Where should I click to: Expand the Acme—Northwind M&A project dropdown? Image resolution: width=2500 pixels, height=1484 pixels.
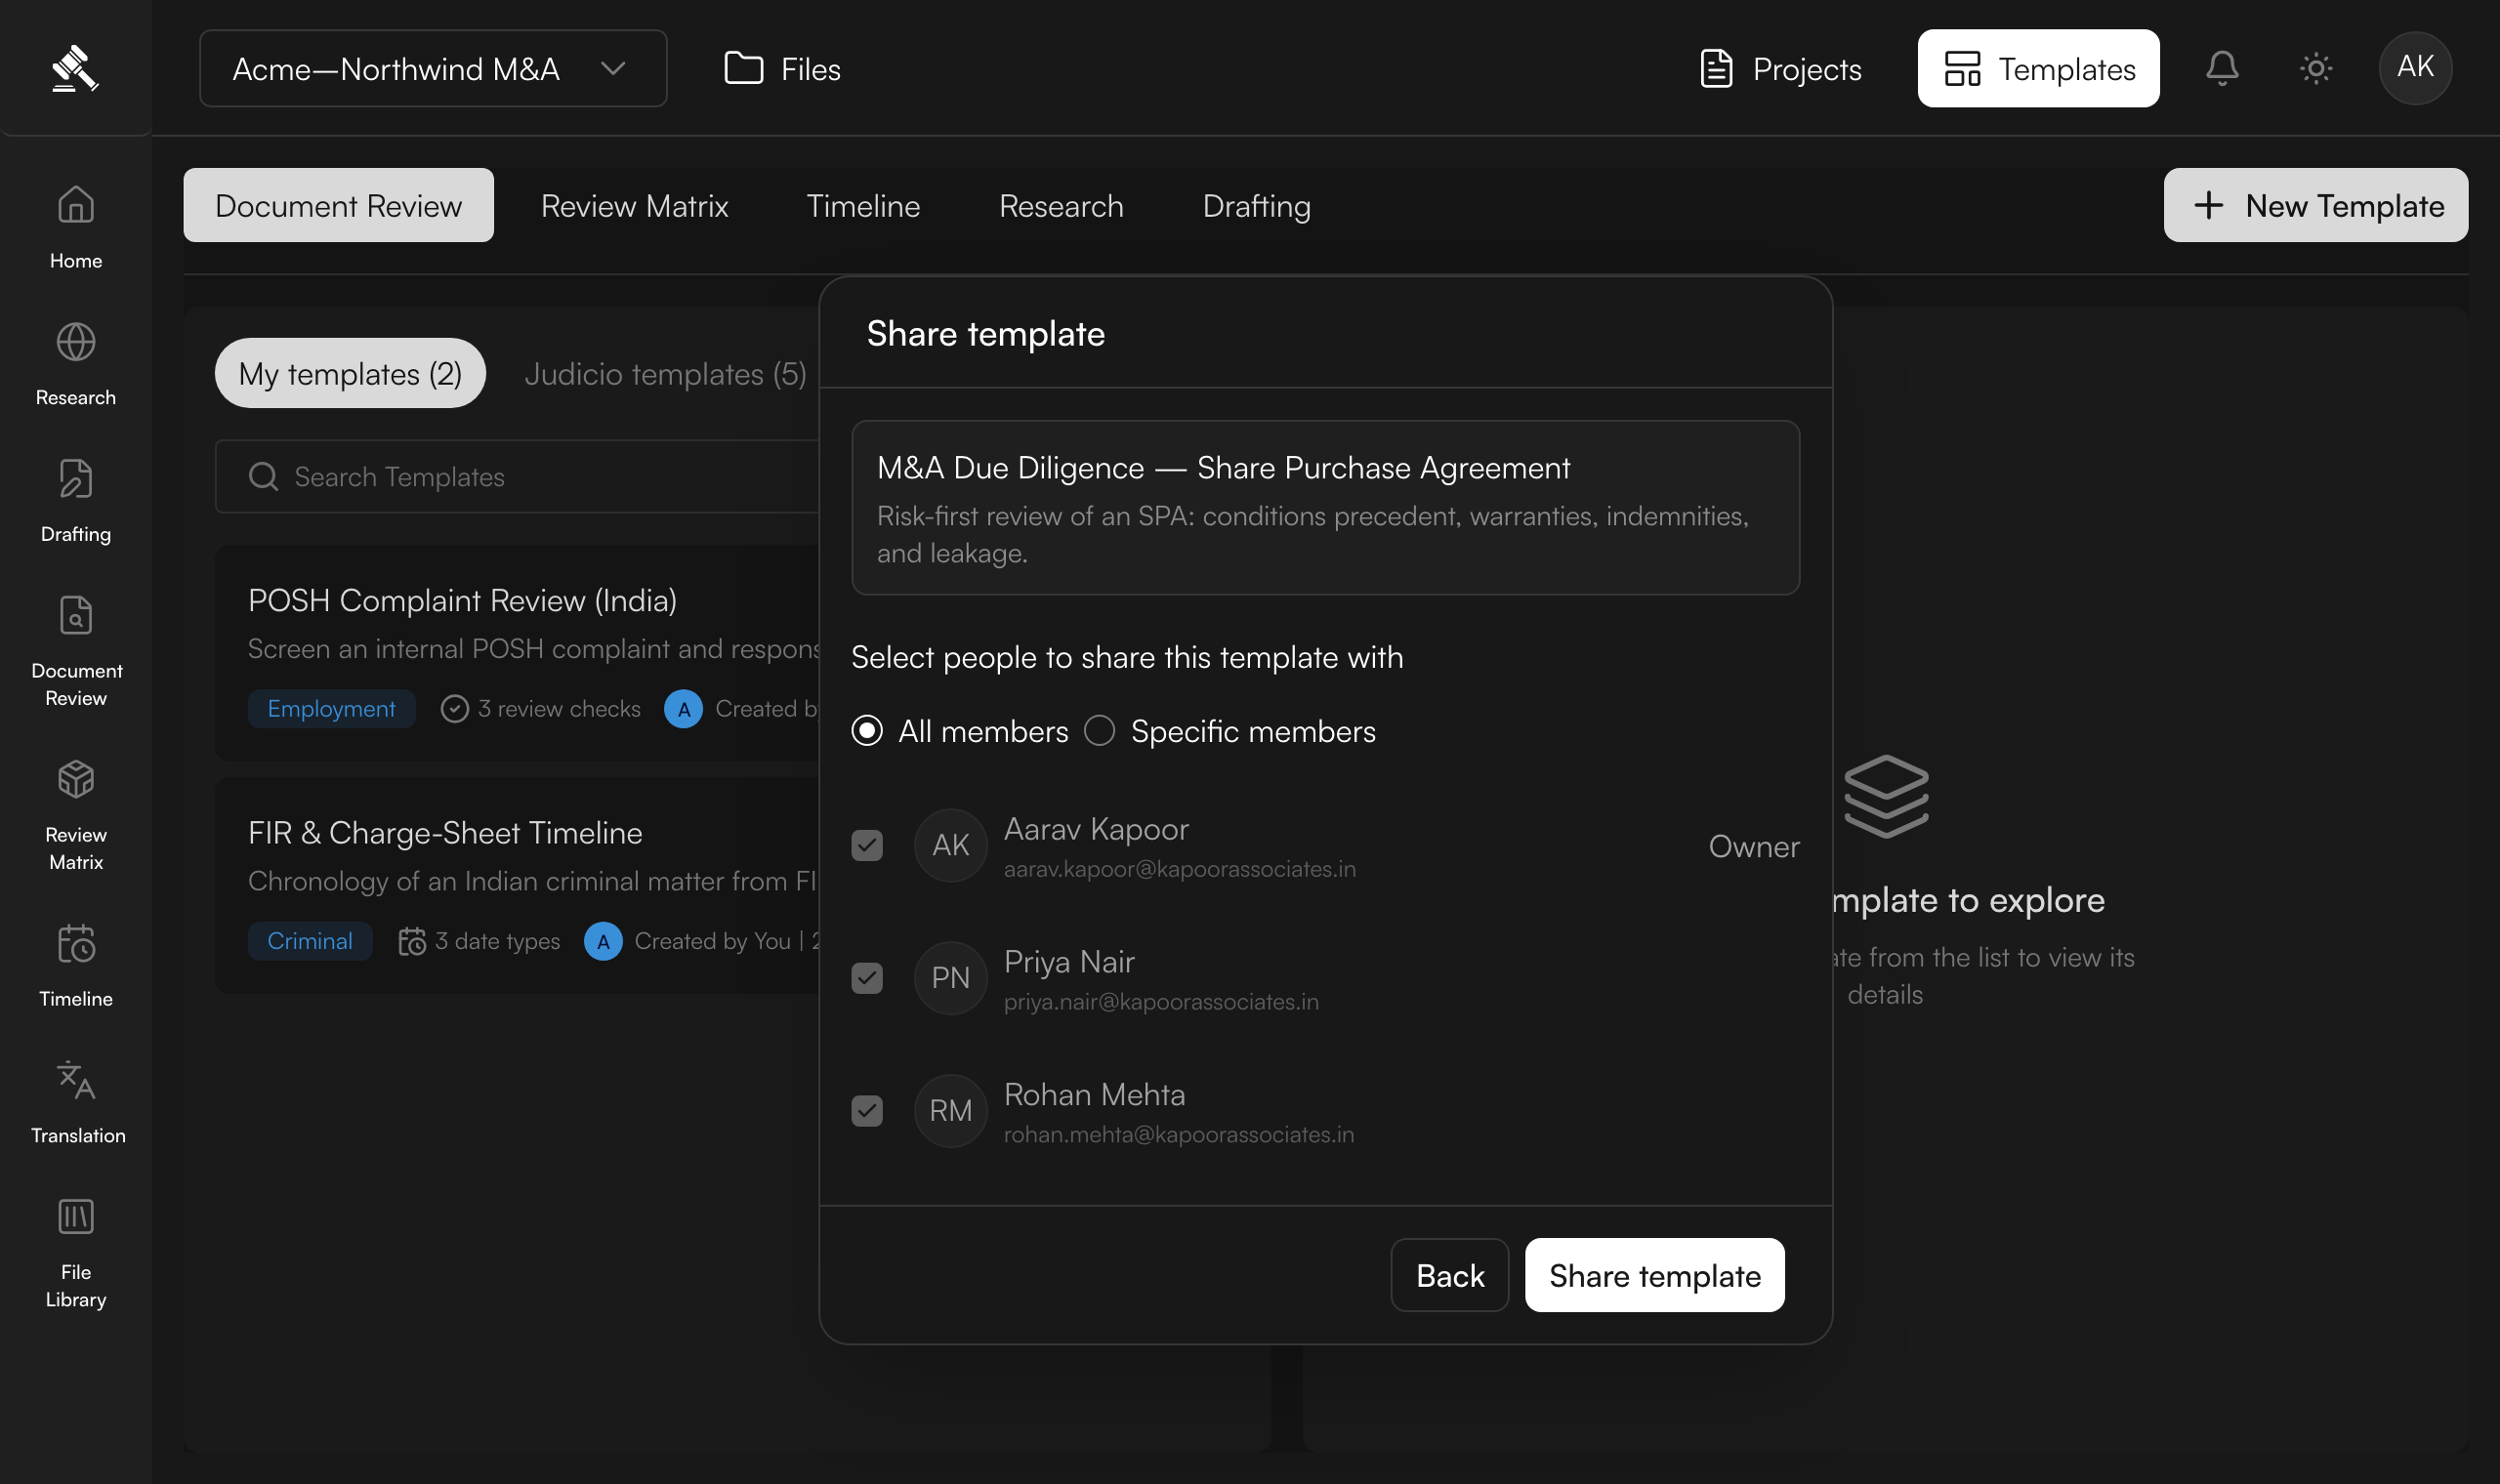pyautogui.click(x=433, y=68)
